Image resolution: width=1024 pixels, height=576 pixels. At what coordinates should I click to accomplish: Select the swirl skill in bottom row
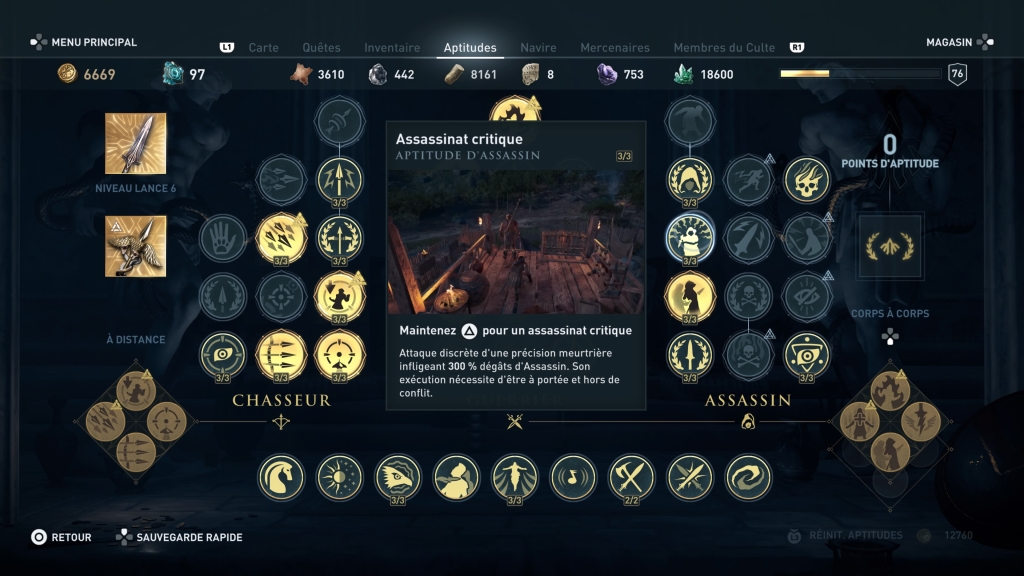[x=748, y=477]
